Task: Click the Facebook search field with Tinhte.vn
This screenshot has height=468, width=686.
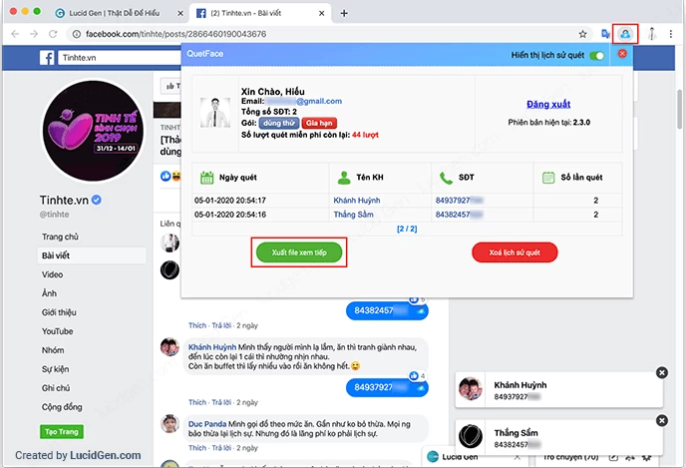Action: [120, 57]
